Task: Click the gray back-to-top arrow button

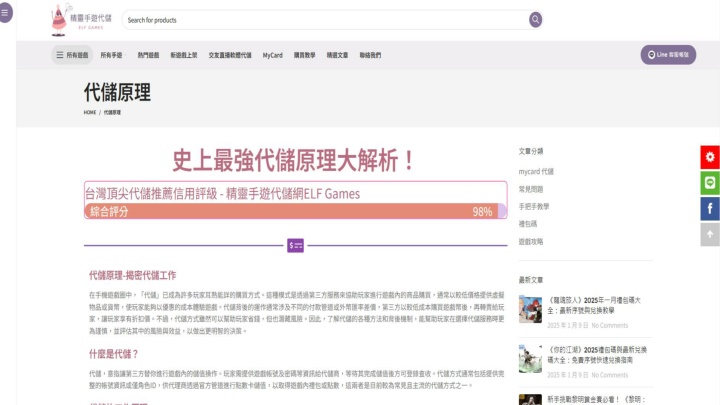Action: click(710, 235)
